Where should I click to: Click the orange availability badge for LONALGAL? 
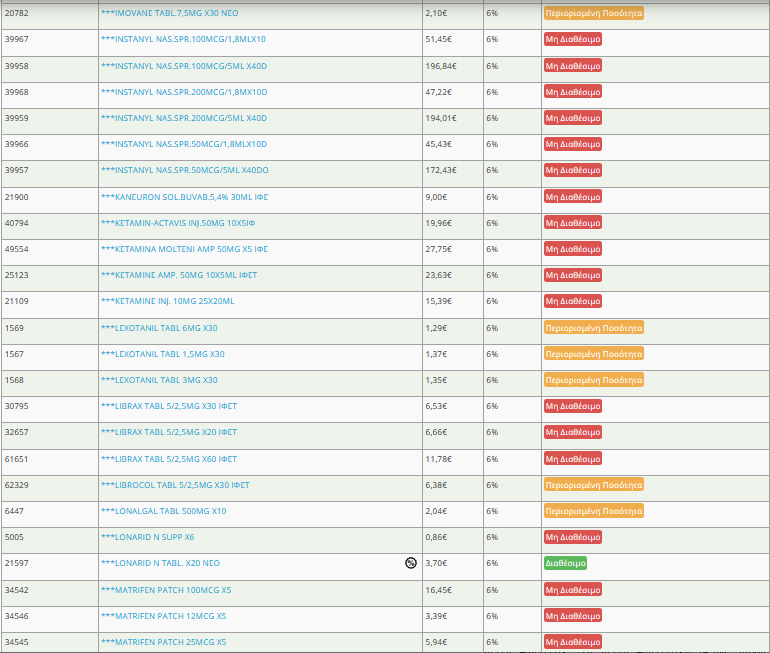pos(593,511)
